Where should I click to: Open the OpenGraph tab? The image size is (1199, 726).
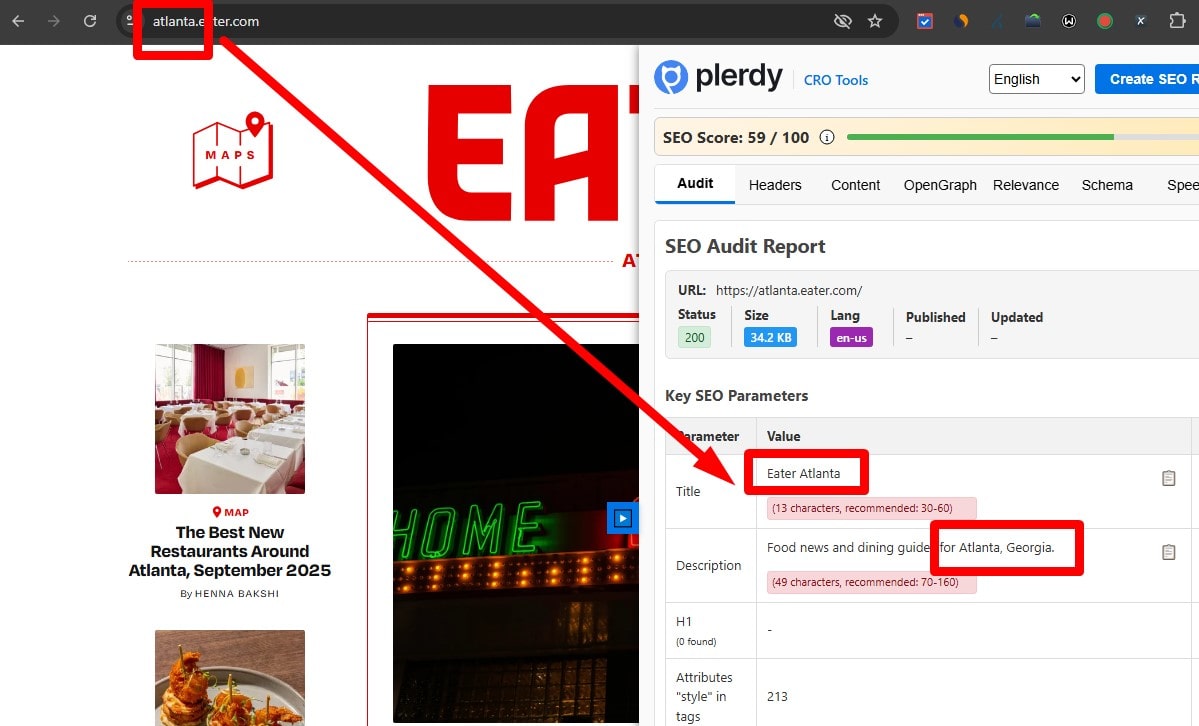[x=939, y=185]
